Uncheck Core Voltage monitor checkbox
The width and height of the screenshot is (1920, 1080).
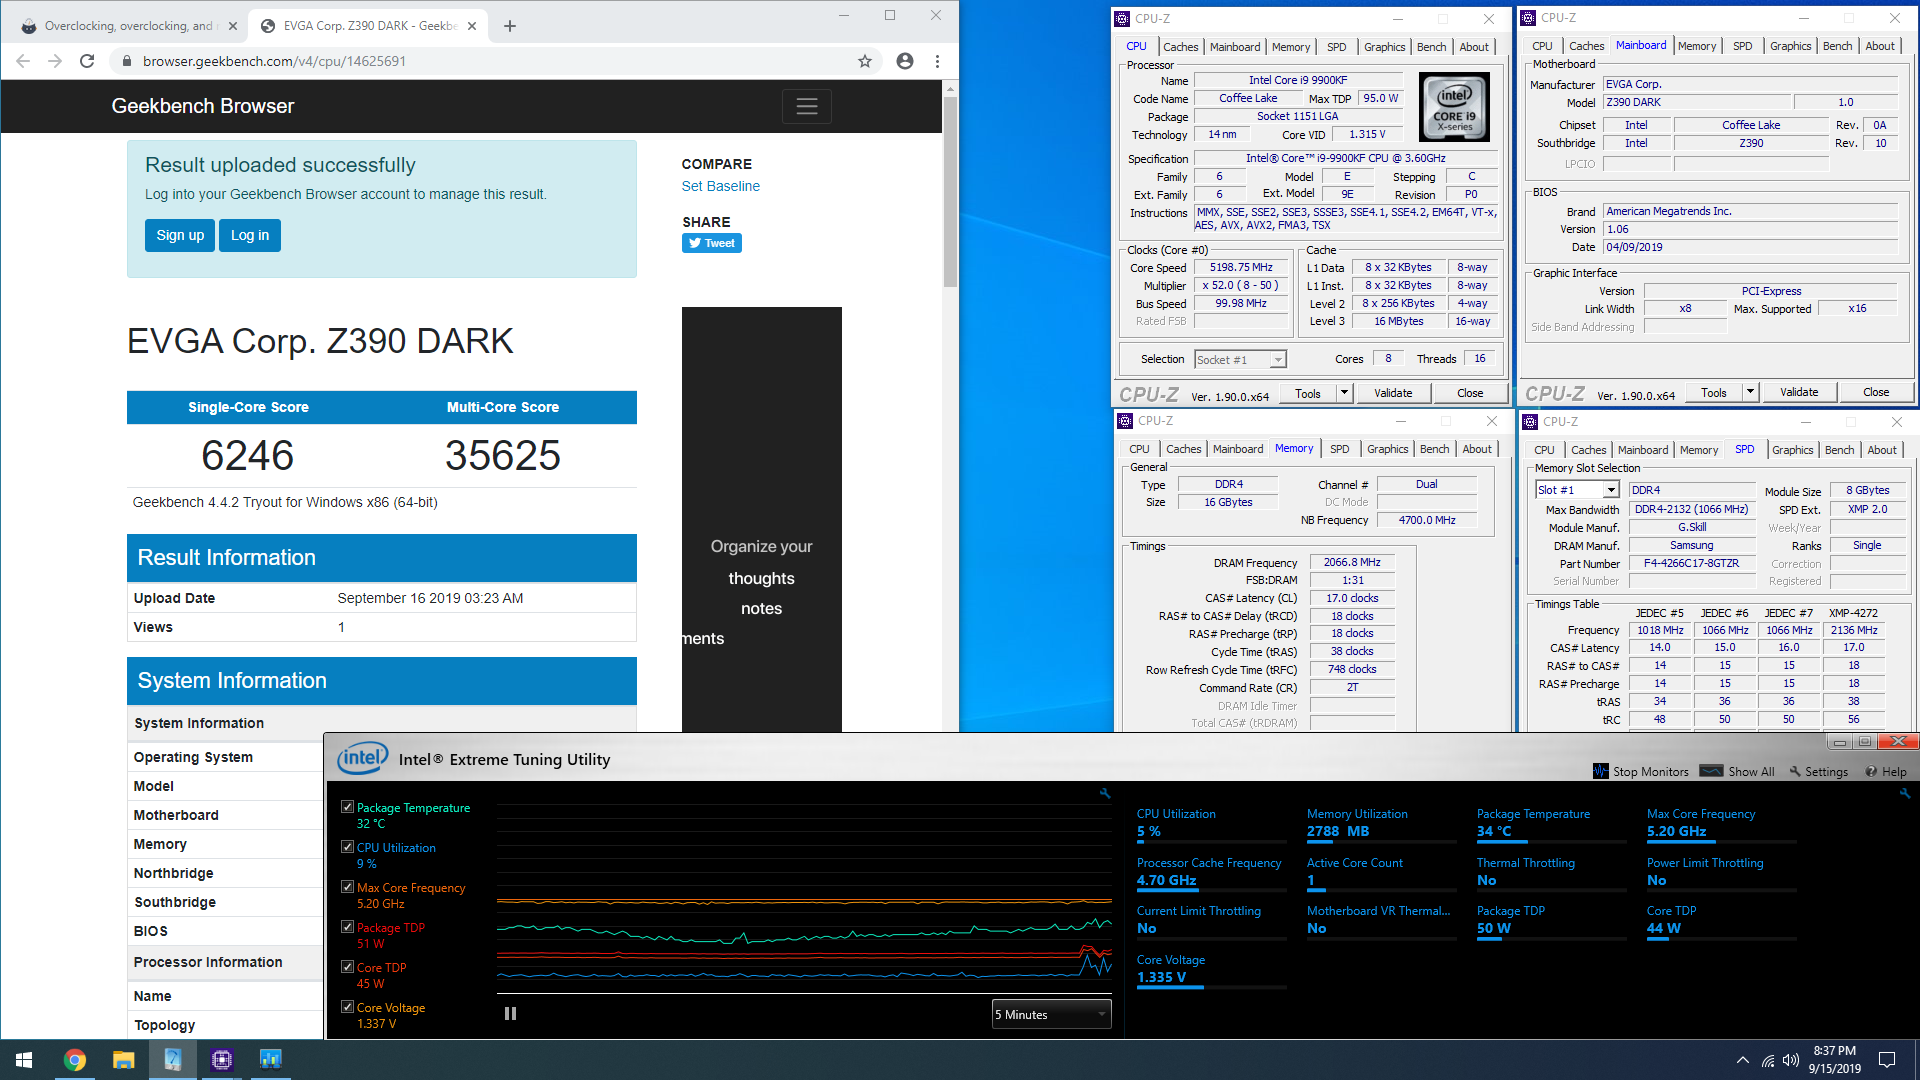coord(347,1006)
